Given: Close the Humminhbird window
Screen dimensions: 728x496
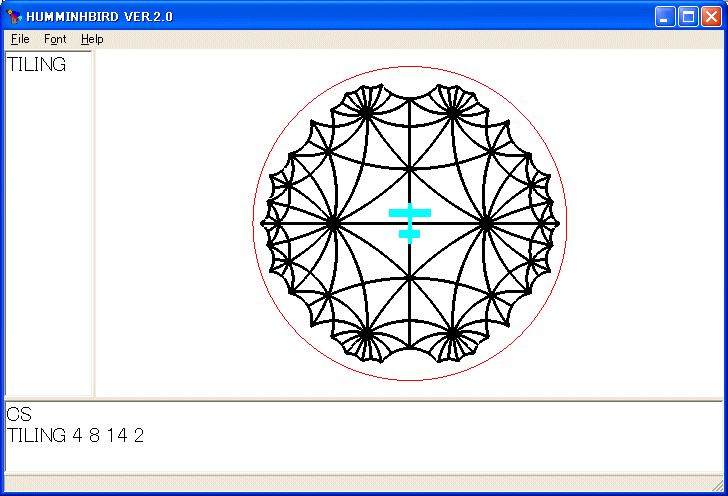Looking at the screenshot, I should coord(711,17).
